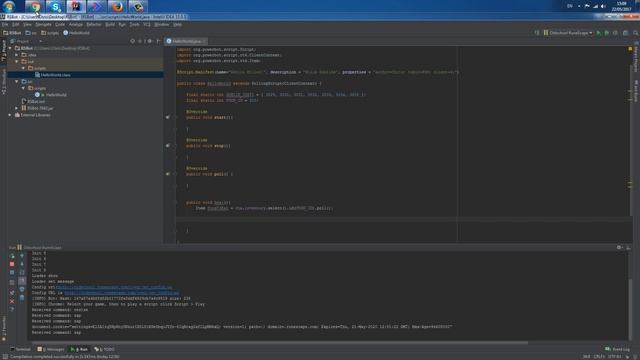Screen dimensions: 640x360
Task: Open the File menu
Action: pyautogui.click(x=5, y=24)
